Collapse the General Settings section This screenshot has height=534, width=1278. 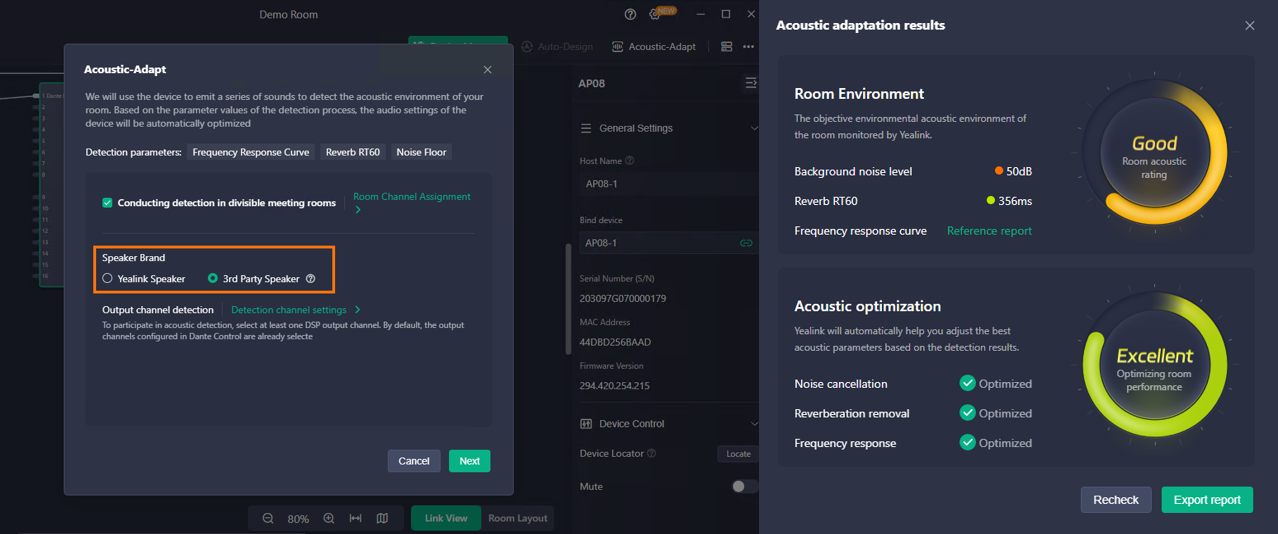point(754,128)
